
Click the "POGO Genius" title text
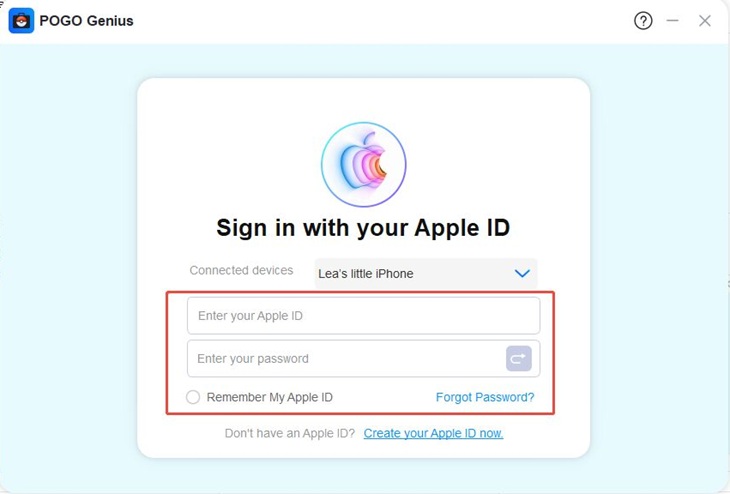tap(86, 20)
